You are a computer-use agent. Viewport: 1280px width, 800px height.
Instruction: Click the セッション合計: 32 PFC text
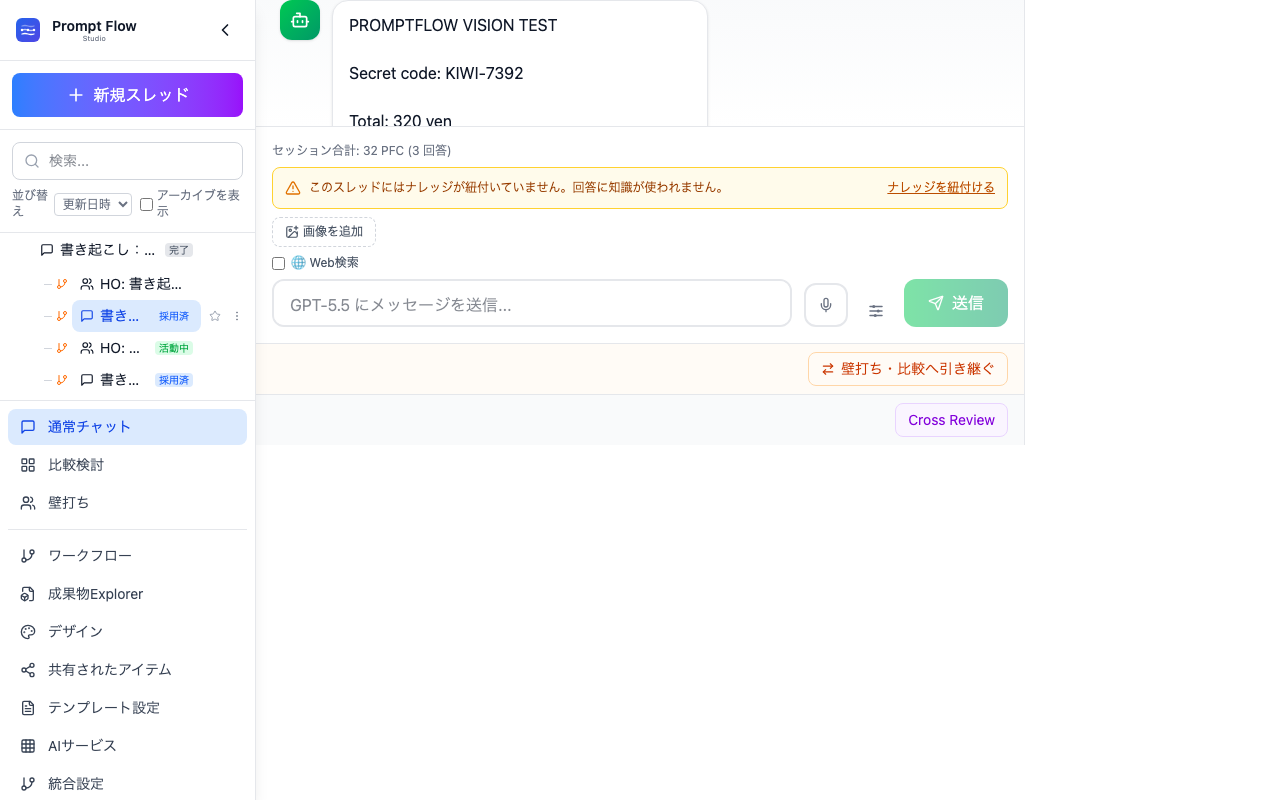361,151
